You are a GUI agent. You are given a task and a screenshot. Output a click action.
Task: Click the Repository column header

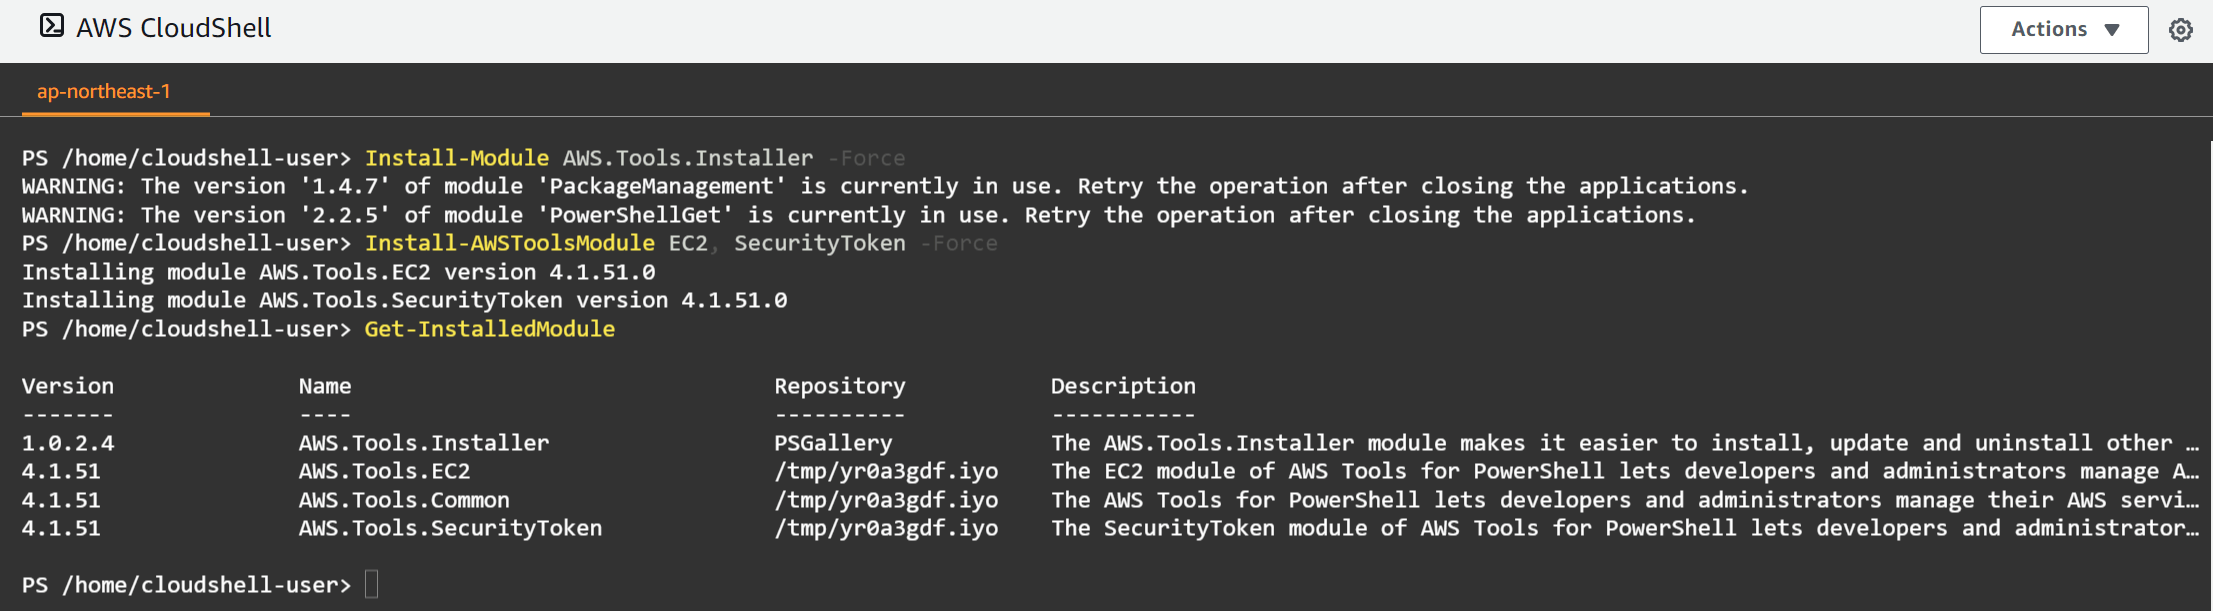(x=840, y=386)
